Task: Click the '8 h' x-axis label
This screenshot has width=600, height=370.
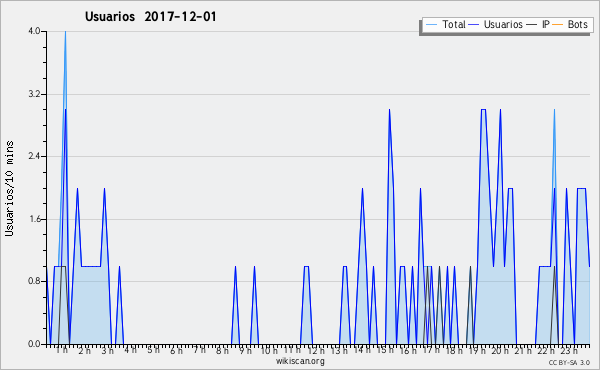Action: click(x=222, y=350)
